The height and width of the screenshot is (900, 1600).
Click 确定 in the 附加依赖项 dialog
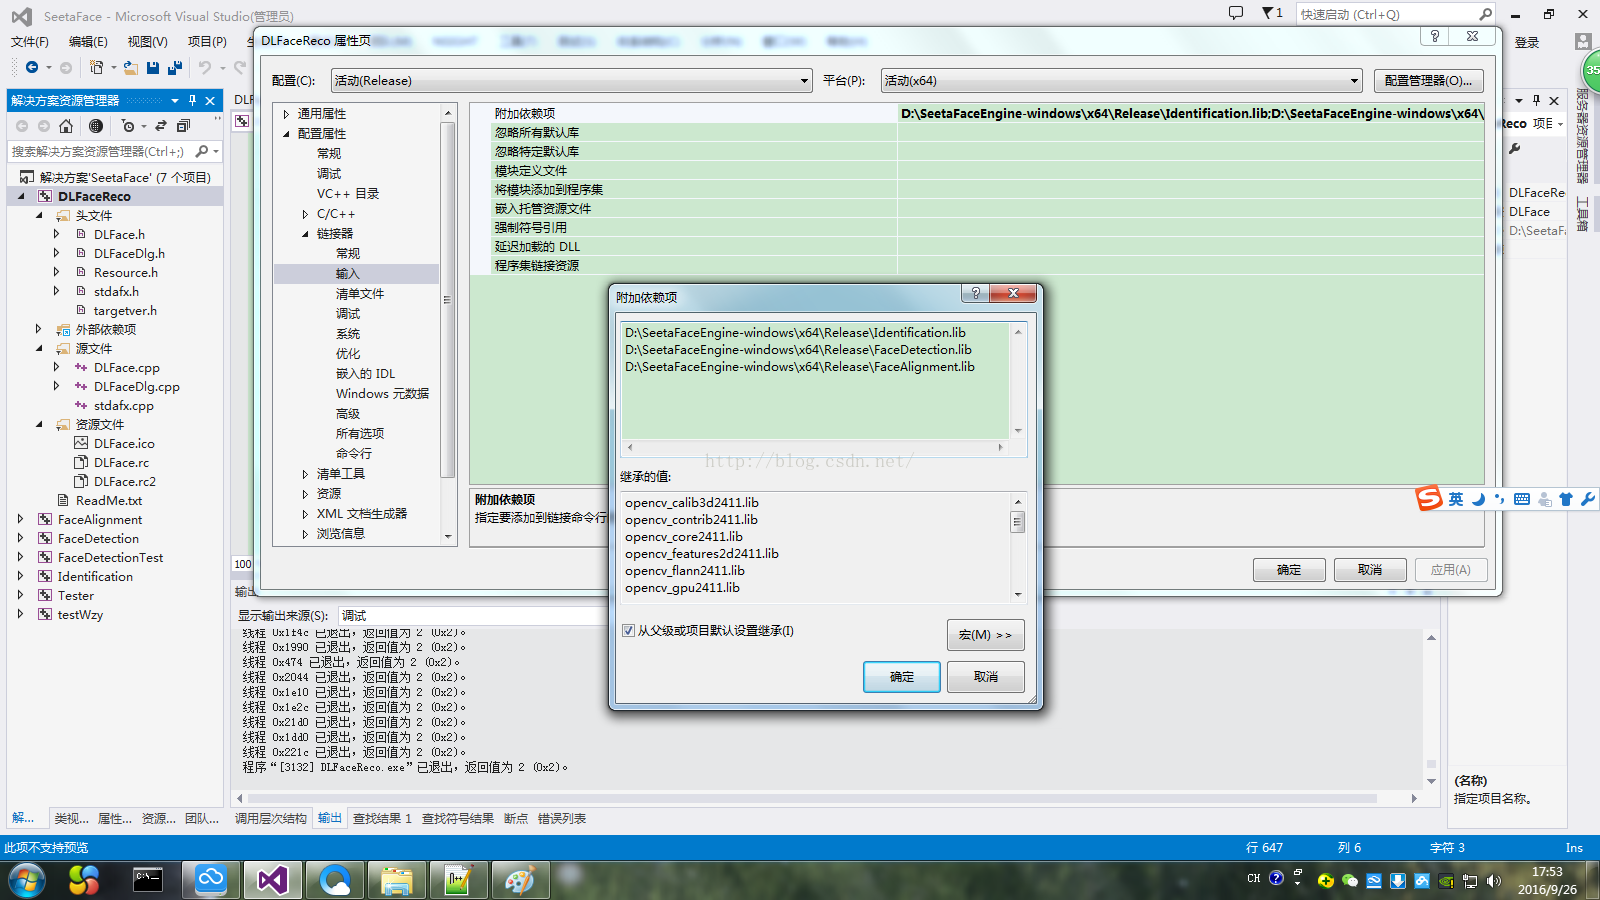pyautogui.click(x=902, y=677)
